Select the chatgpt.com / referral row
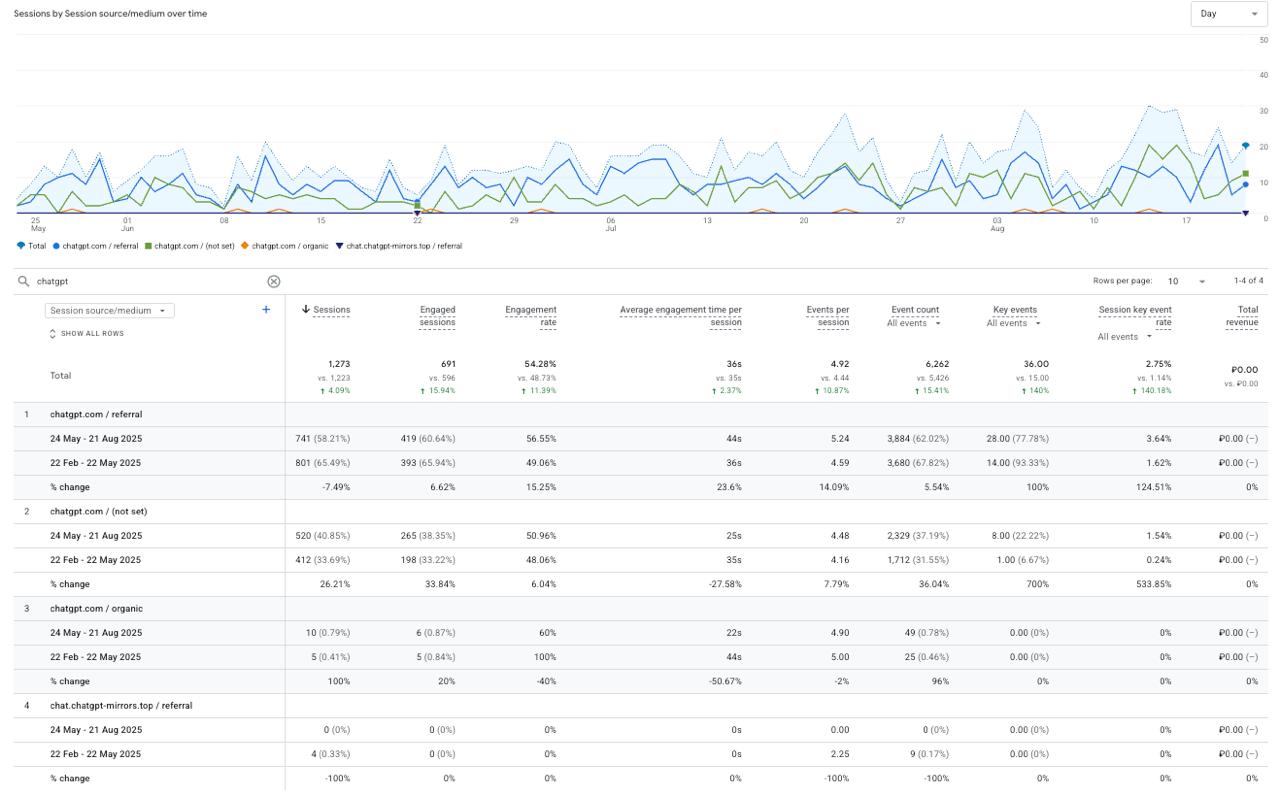This screenshot has height=796, width=1280. pyautogui.click(x=96, y=414)
